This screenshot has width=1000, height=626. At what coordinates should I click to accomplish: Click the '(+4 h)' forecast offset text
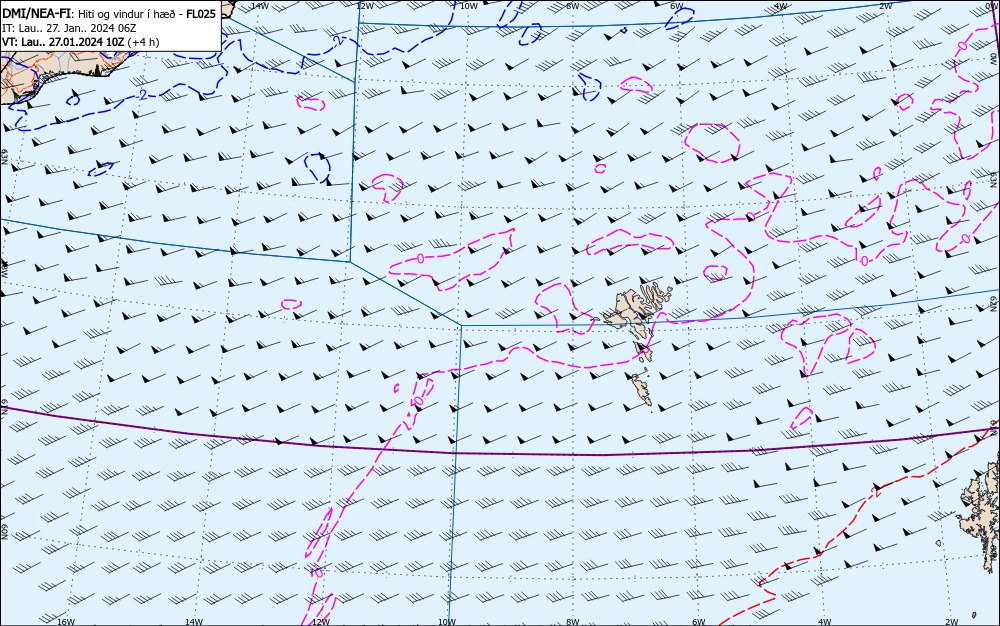(143, 42)
